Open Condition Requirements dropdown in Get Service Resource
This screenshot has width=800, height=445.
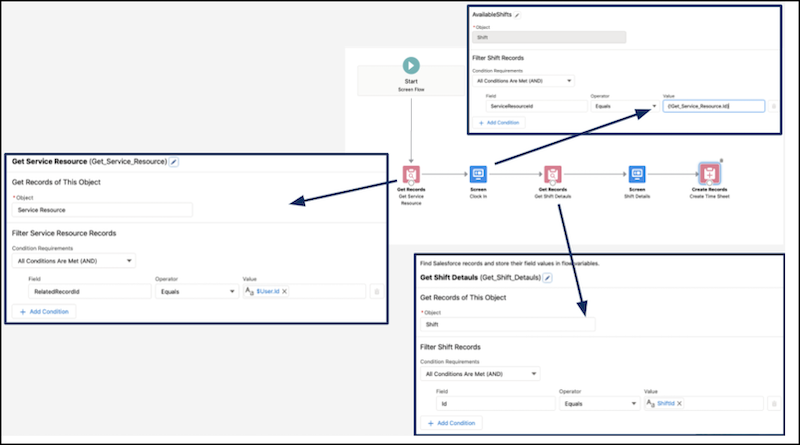(74, 261)
